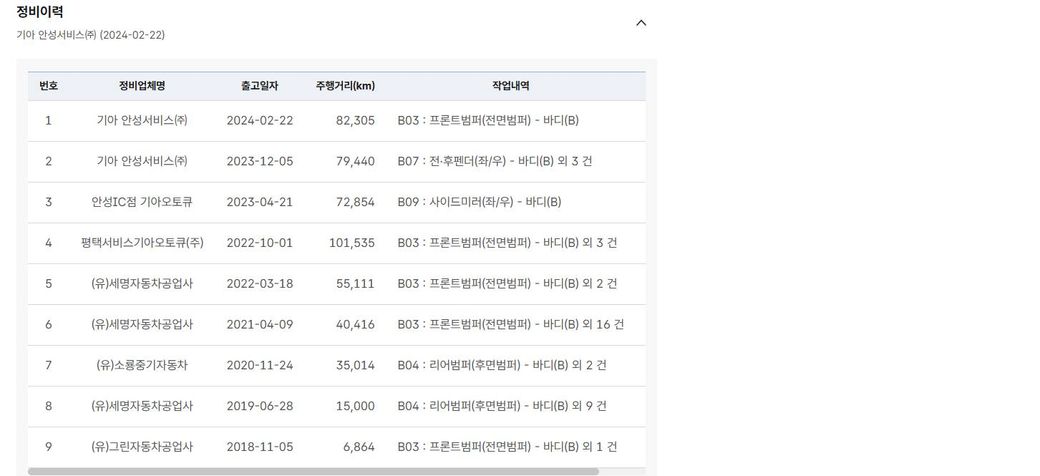
Task: Open work detail ending in 외 16 건
Action: click(x=510, y=325)
